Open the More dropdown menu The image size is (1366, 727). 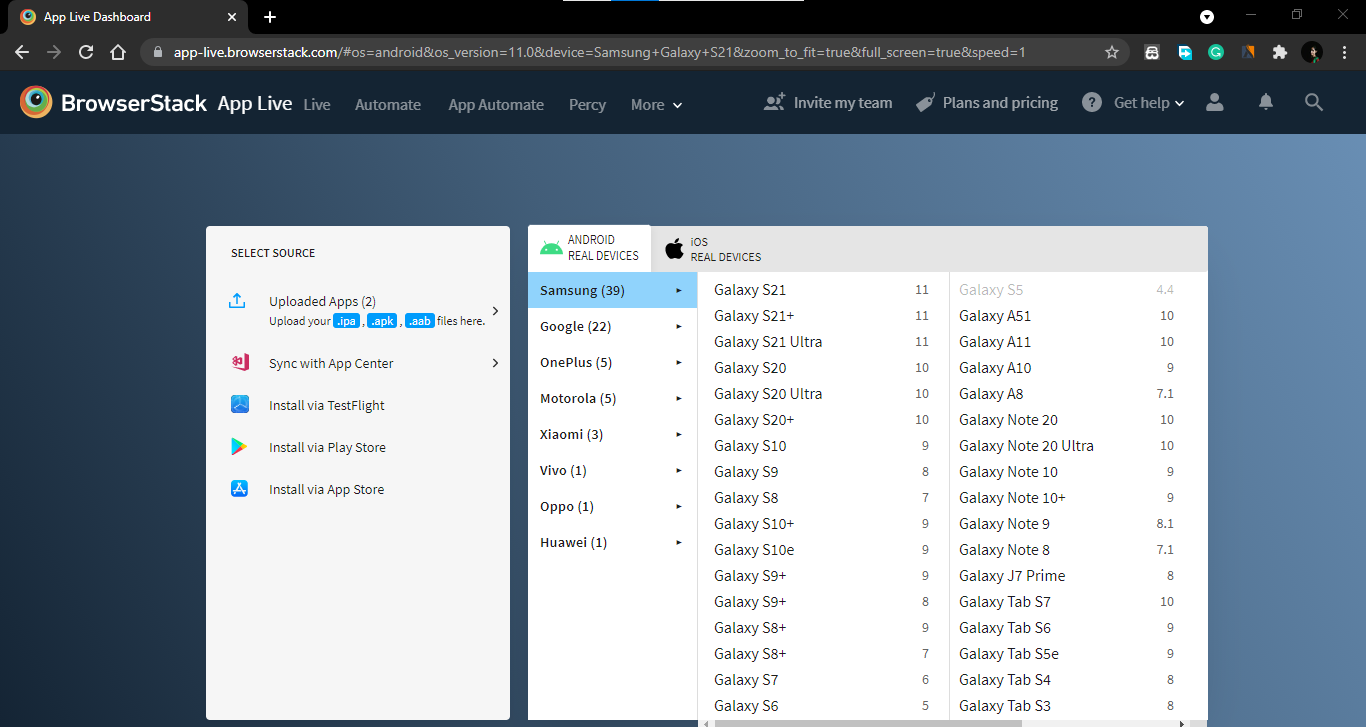[x=656, y=104]
